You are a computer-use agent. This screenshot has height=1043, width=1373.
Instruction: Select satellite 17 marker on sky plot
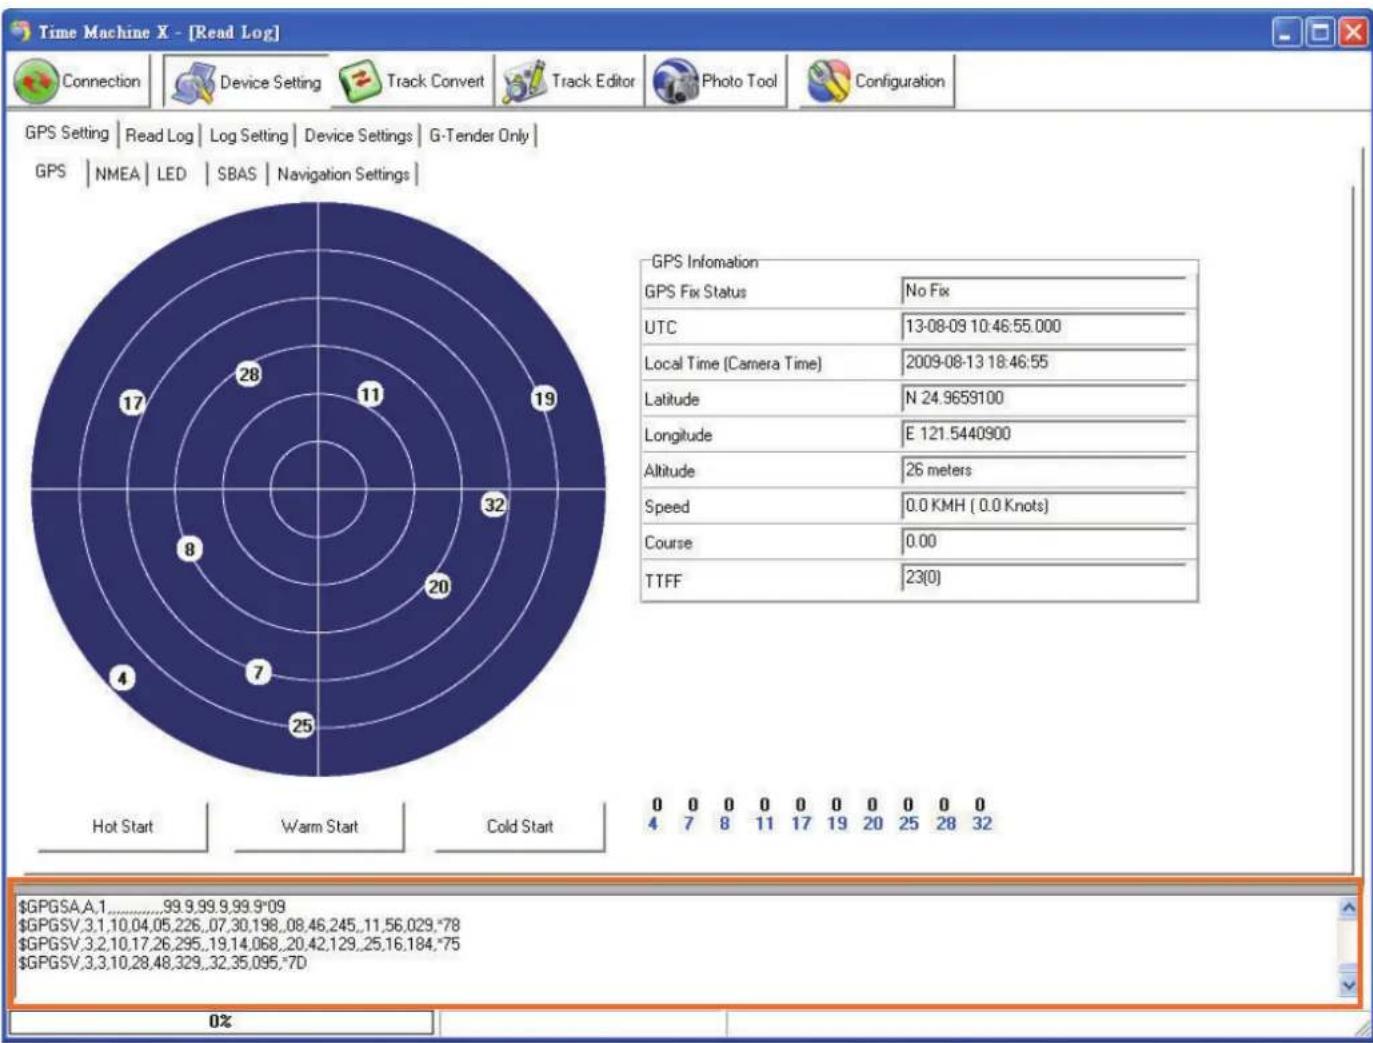tap(132, 402)
